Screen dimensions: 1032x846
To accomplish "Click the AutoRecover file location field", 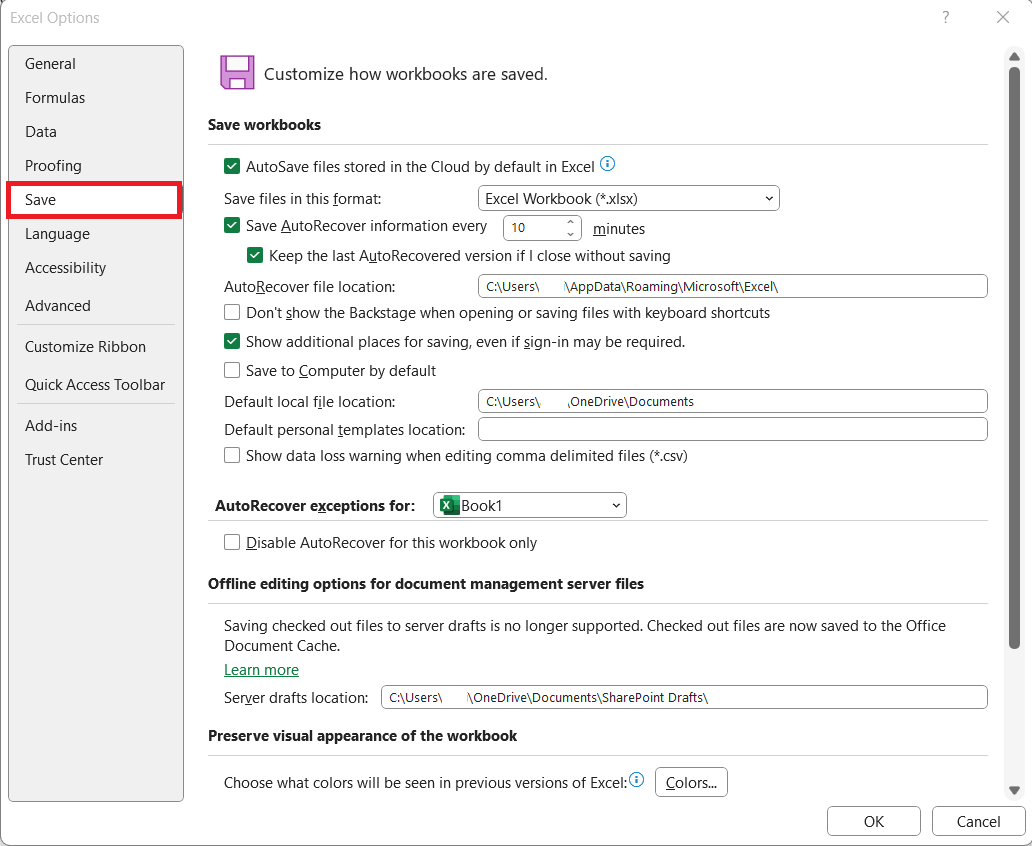I will pyautogui.click(x=733, y=286).
